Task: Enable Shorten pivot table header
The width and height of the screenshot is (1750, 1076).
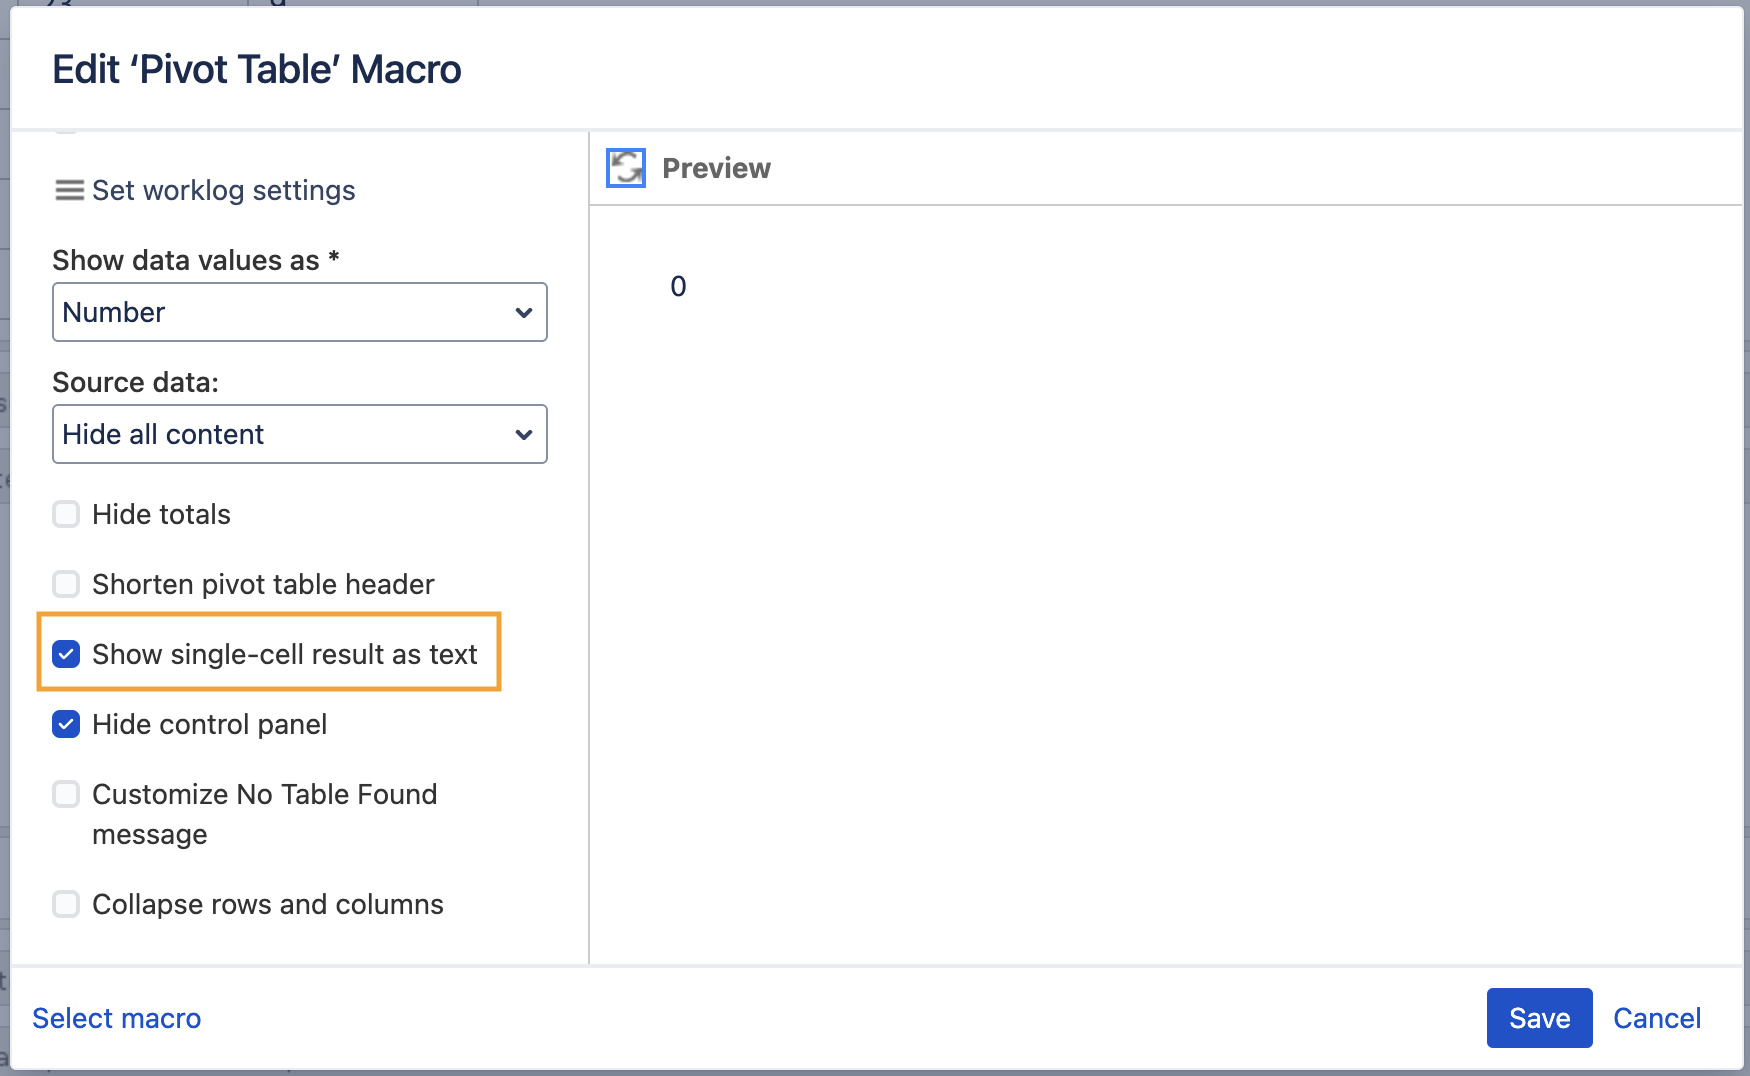Action: coord(65,583)
